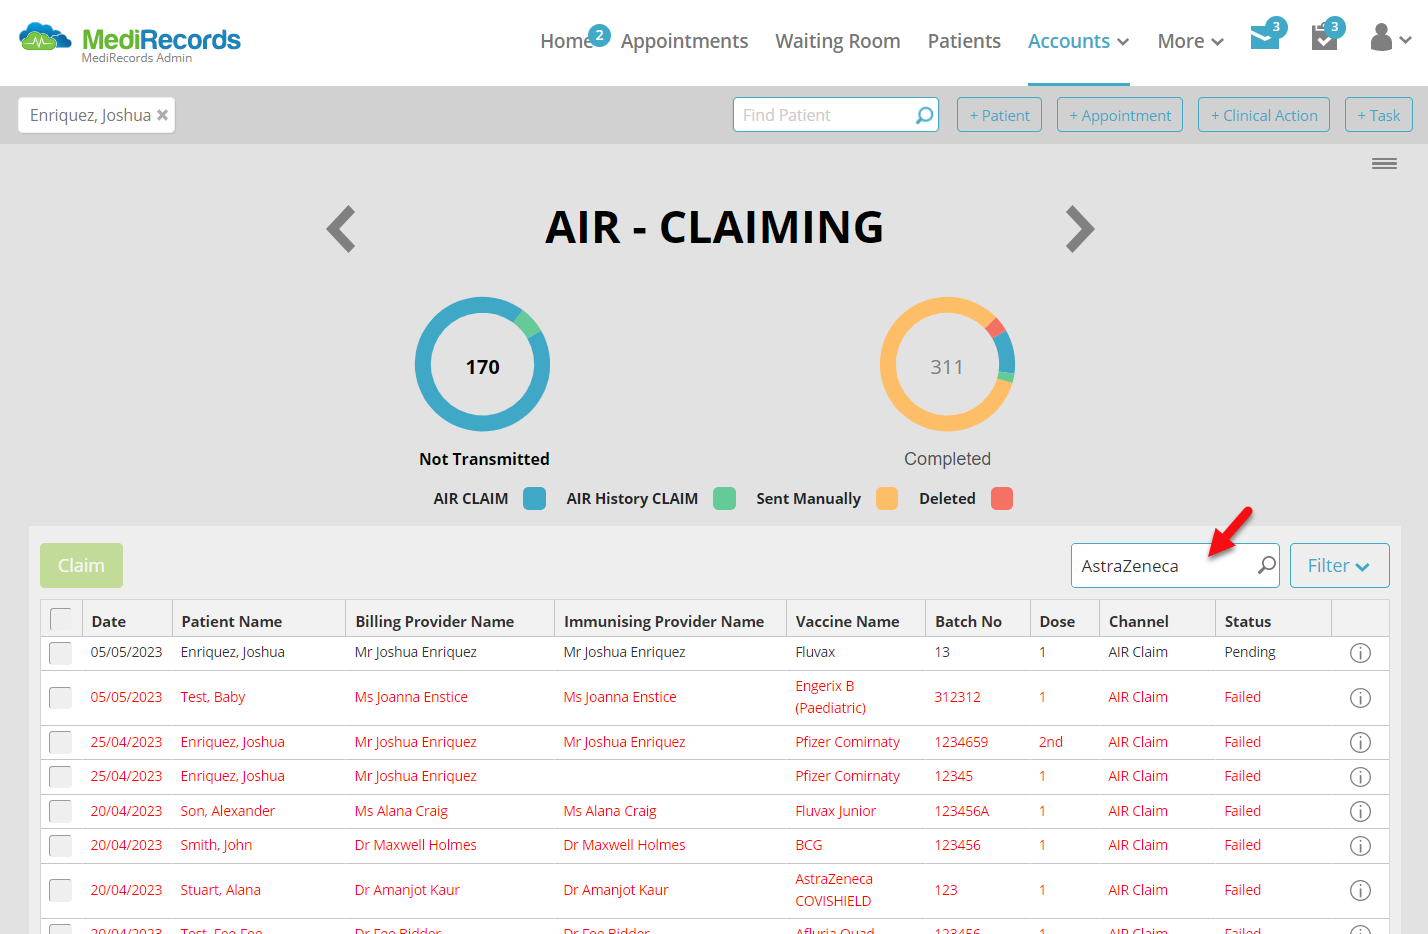
Task: Click patient name Stuart, Alana
Action: pos(220,890)
